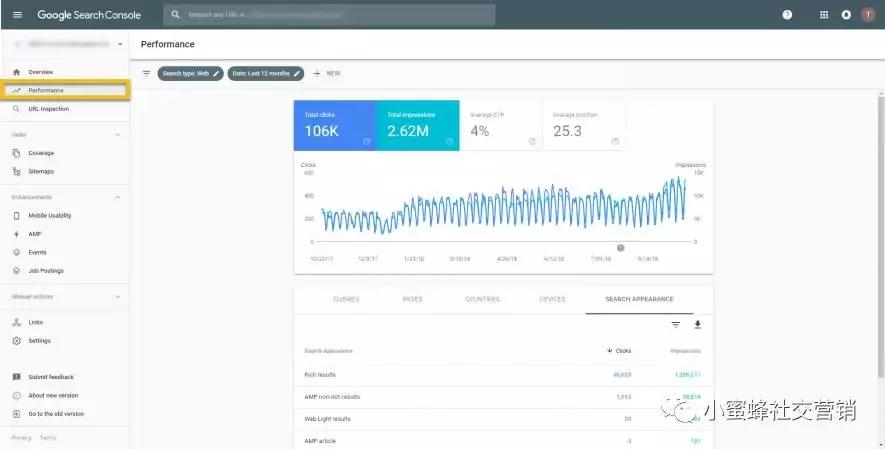Open the hamburger main menu
This screenshot has height=449, width=885.
point(17,15)
